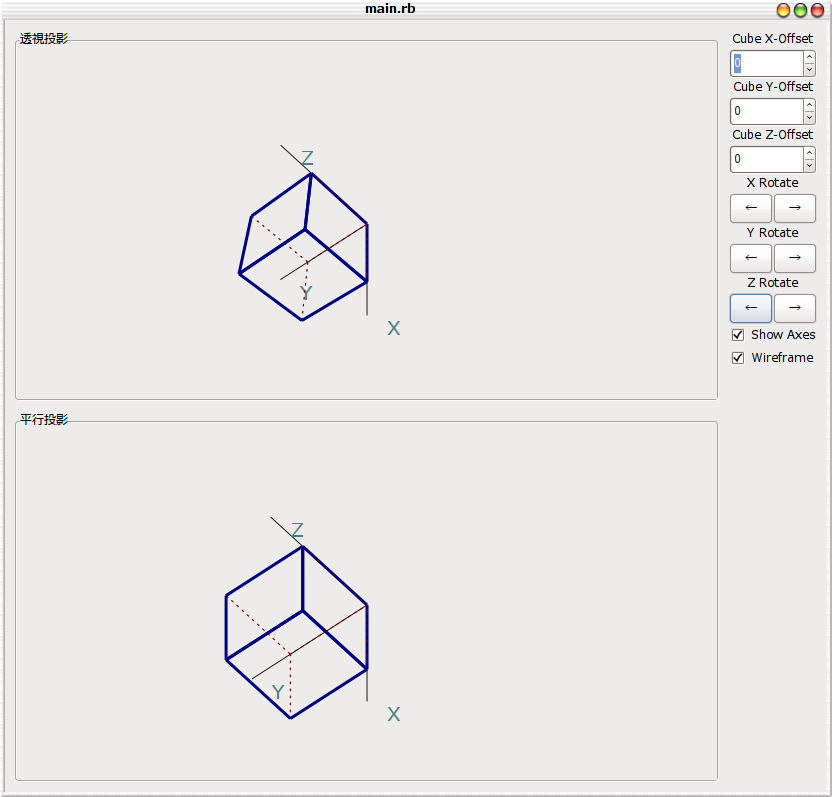Close the main.rb window with red button
This screenshot has height=797, width=832.
(x=817, y=10)
